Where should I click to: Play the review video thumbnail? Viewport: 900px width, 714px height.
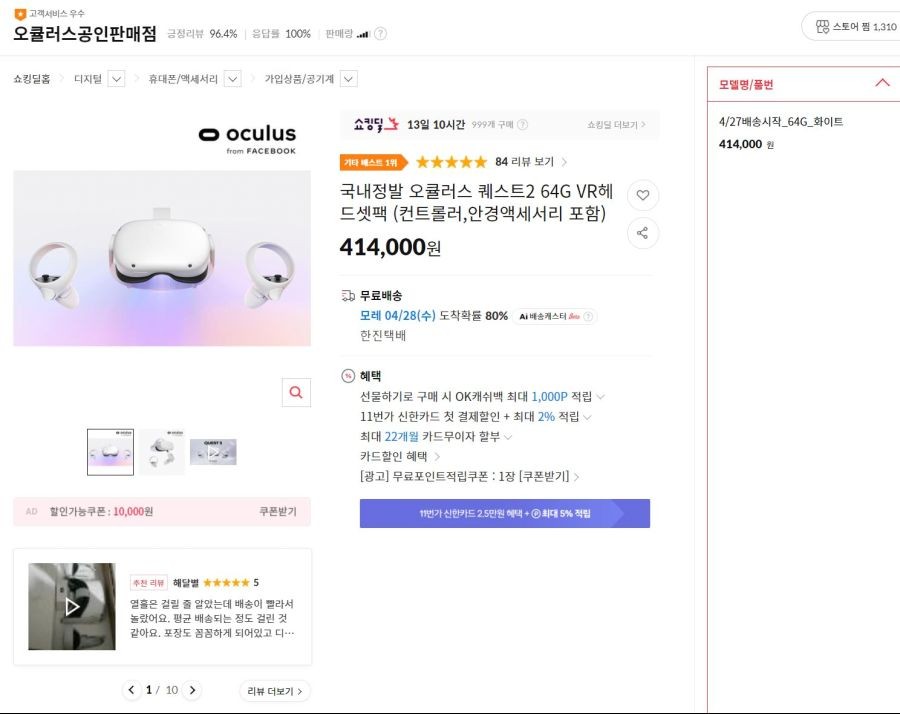[72, 606]
